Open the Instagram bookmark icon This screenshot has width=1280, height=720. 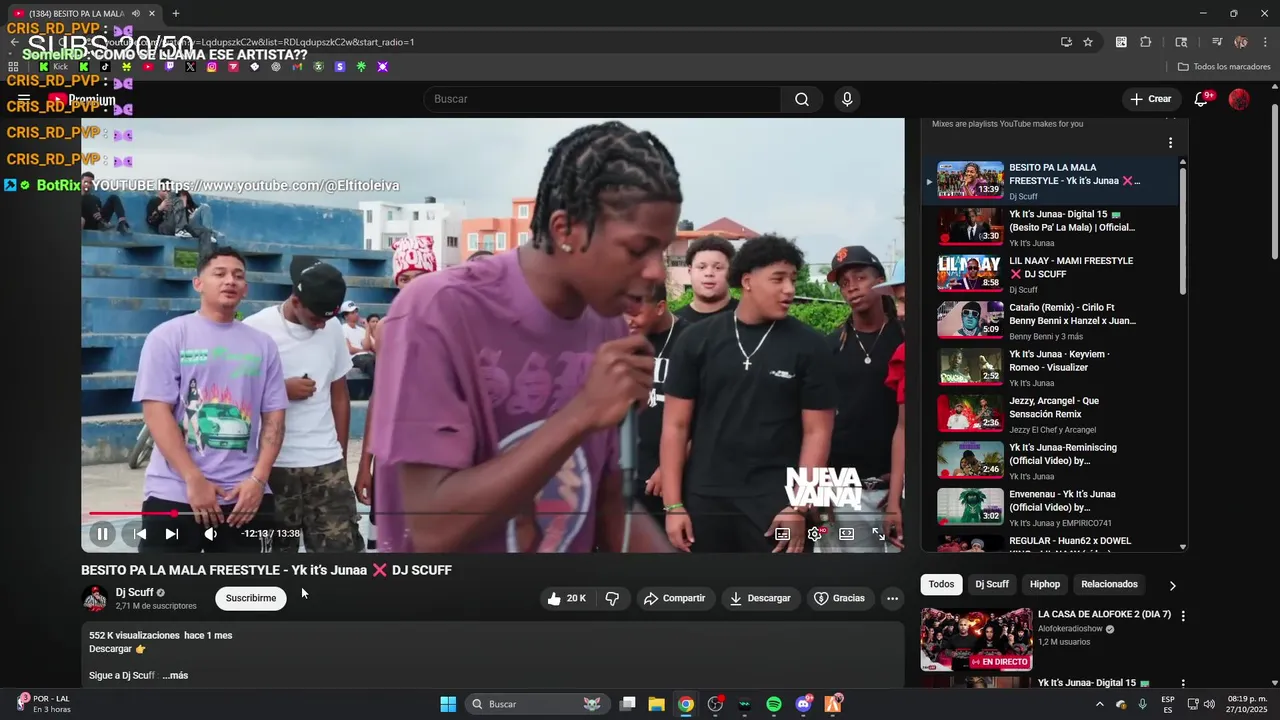pos(212,67)
